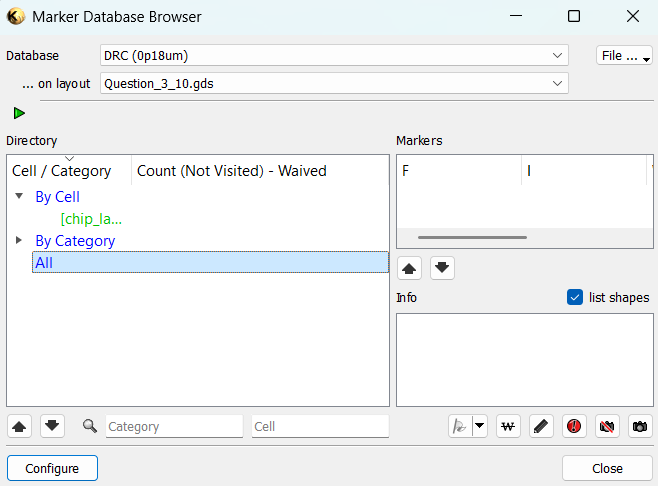Click the Configure button
Image resolution: width=658 pixels, height=486 pixels.
52,468
